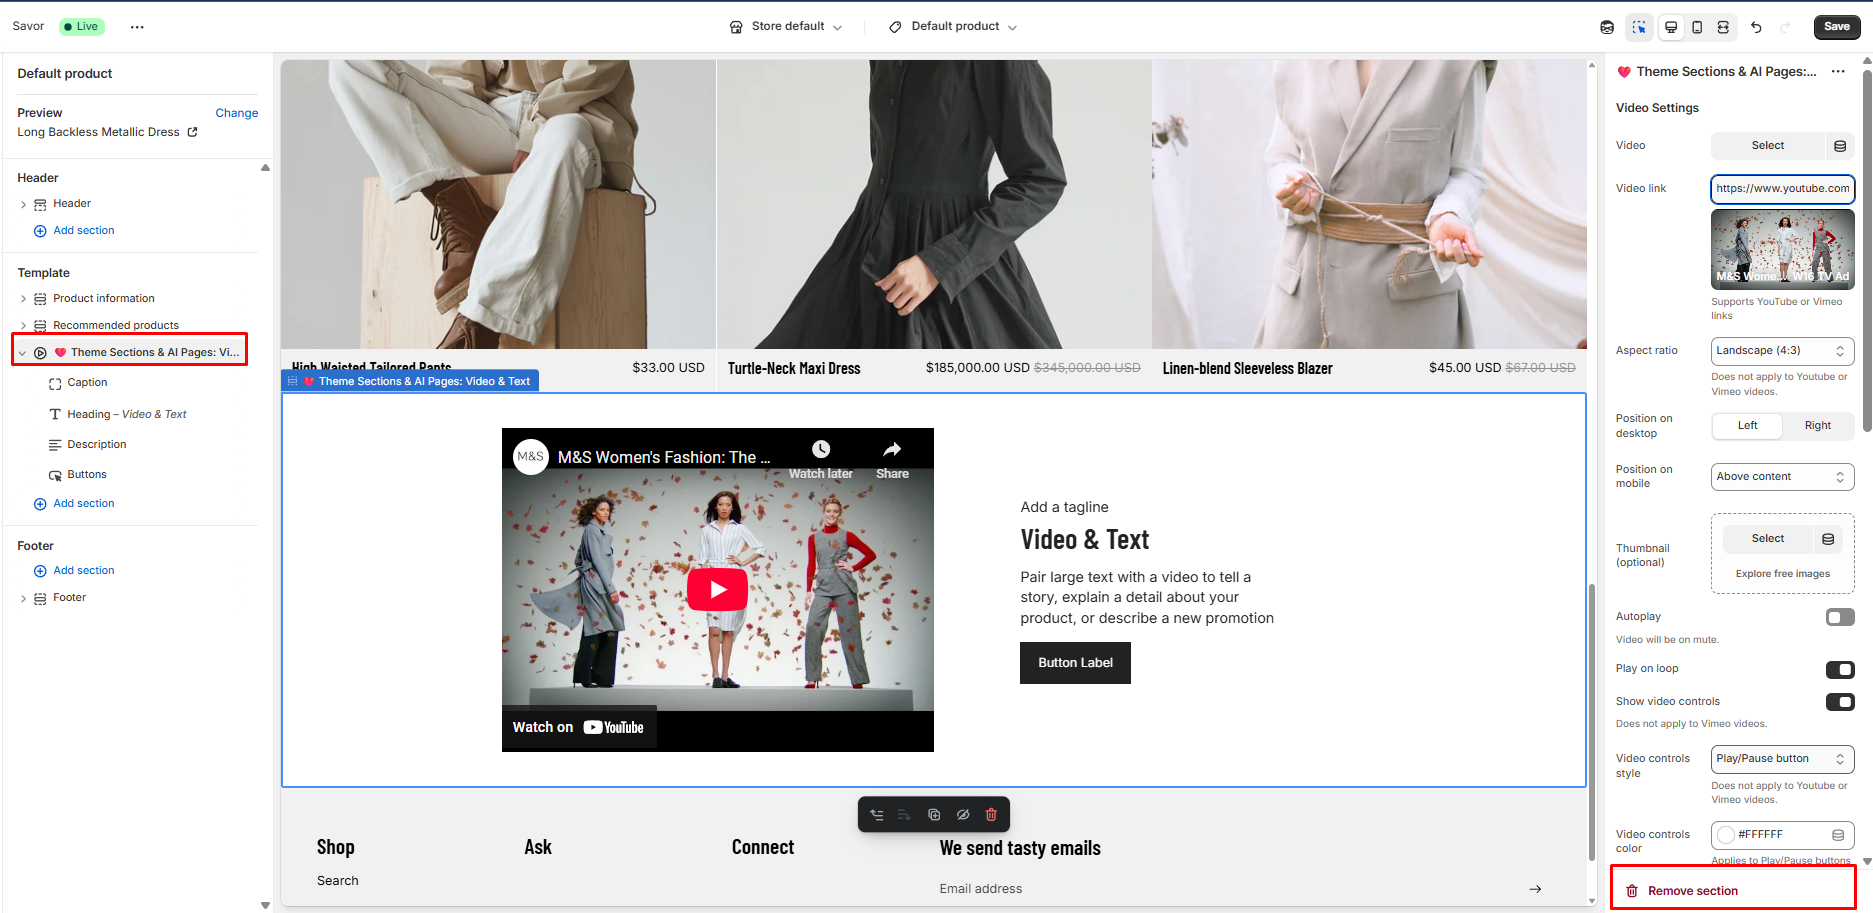
Task: Open three-dot menu beside Theme Sections title
Action: tap(1838, 71)
